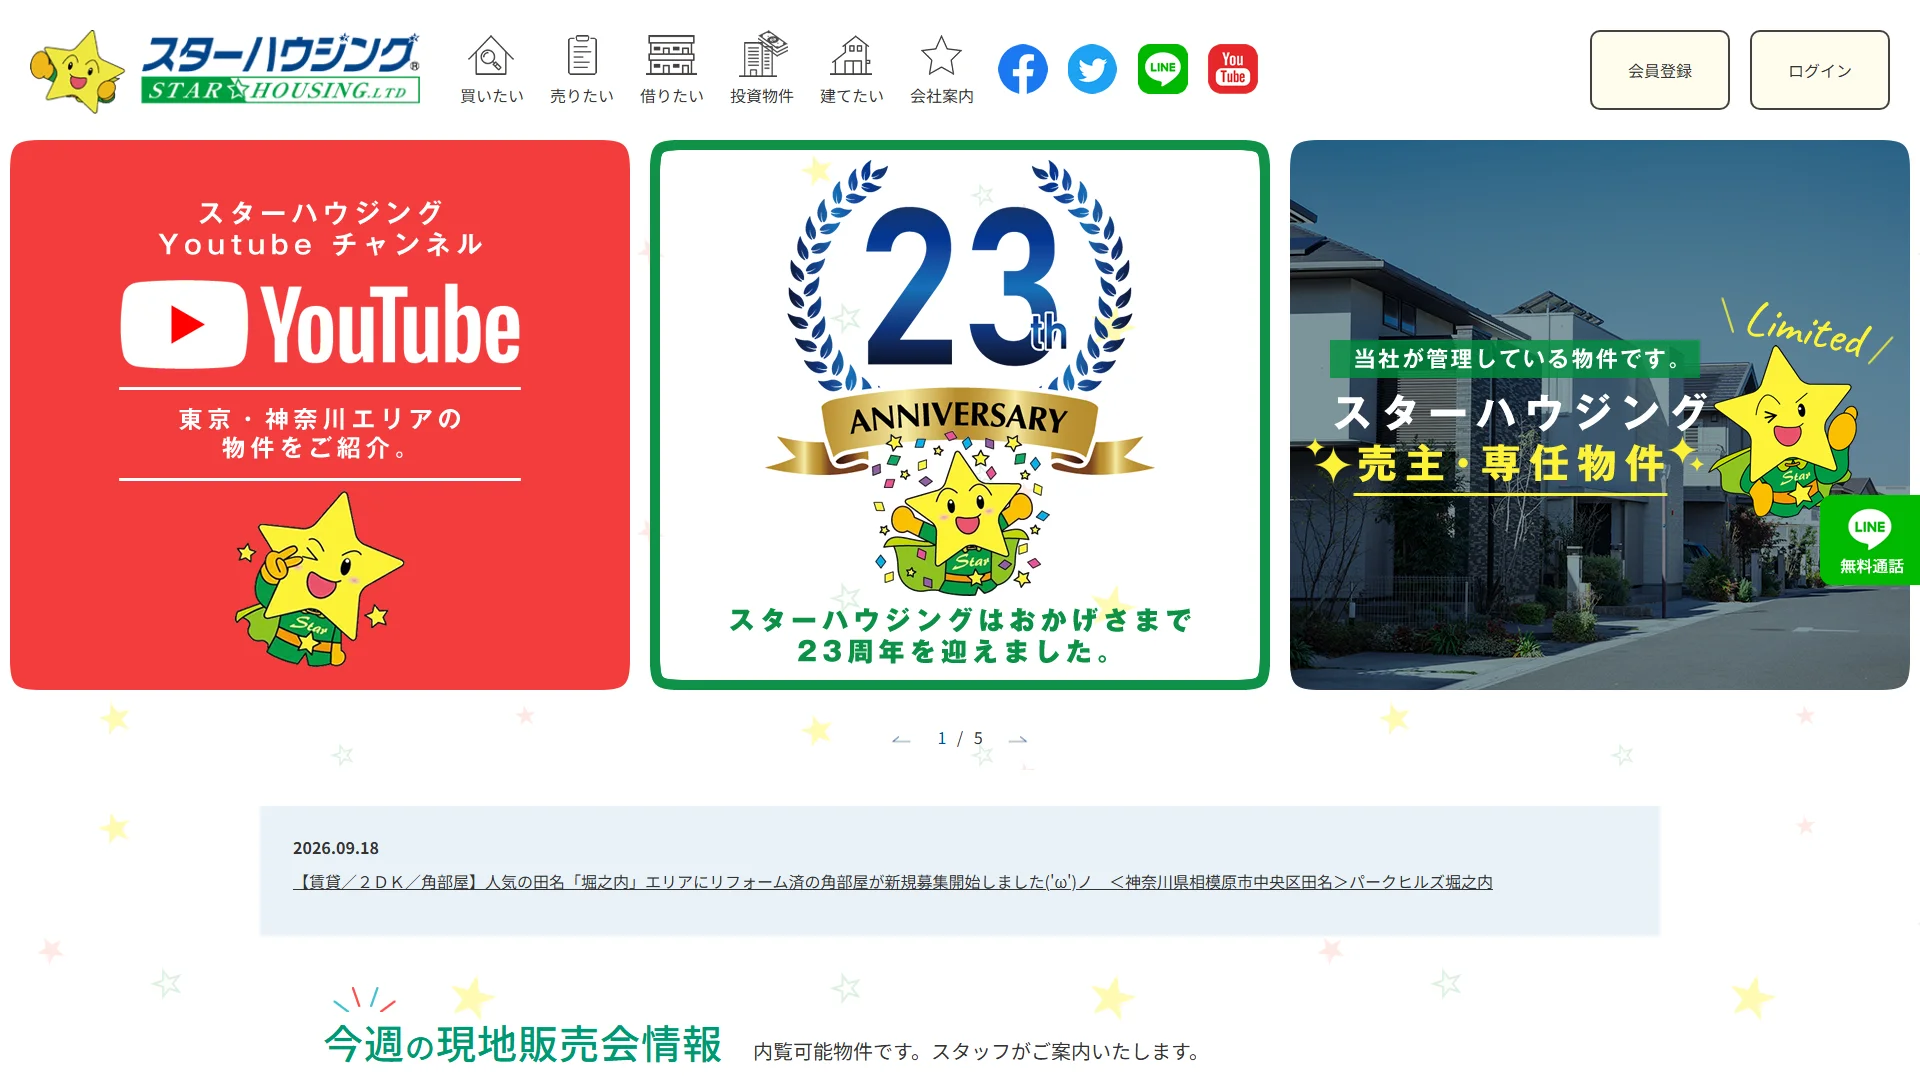Visit the Facebook page icon
Screen dimensions: 1920x1080
point(1022,69)
